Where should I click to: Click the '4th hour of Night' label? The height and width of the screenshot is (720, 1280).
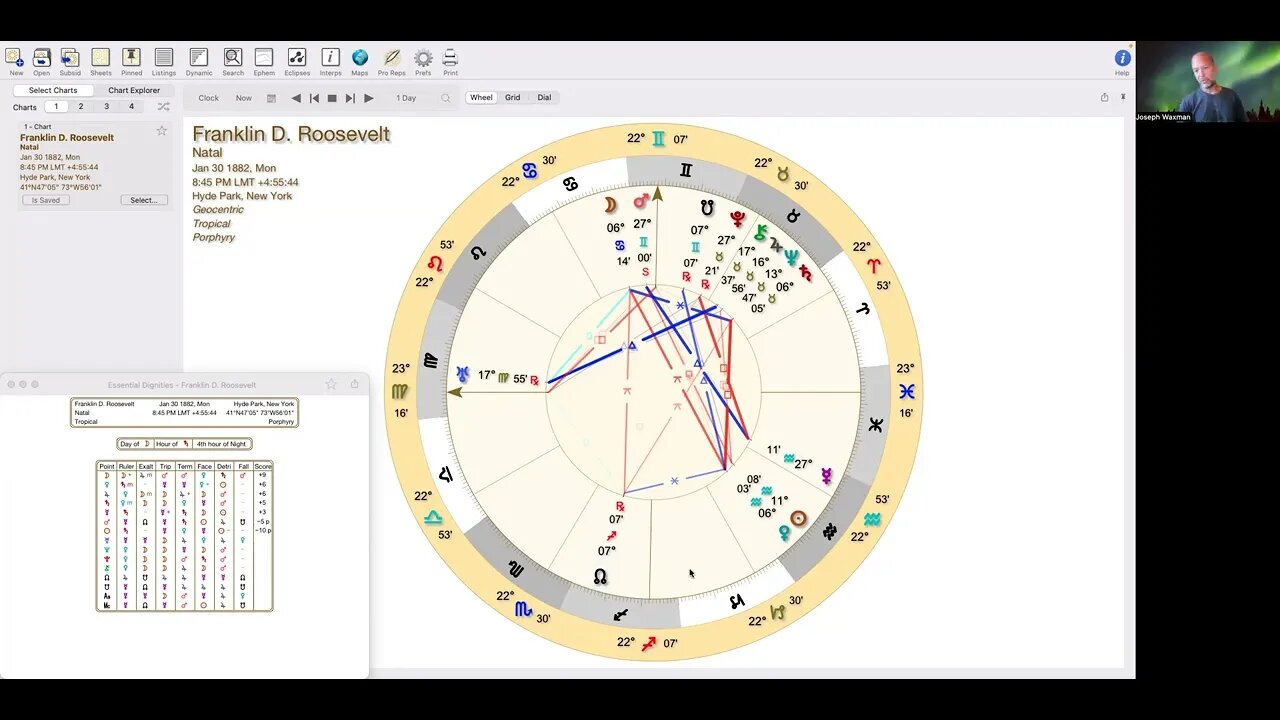pyautogui.click(x=222, y=444)
